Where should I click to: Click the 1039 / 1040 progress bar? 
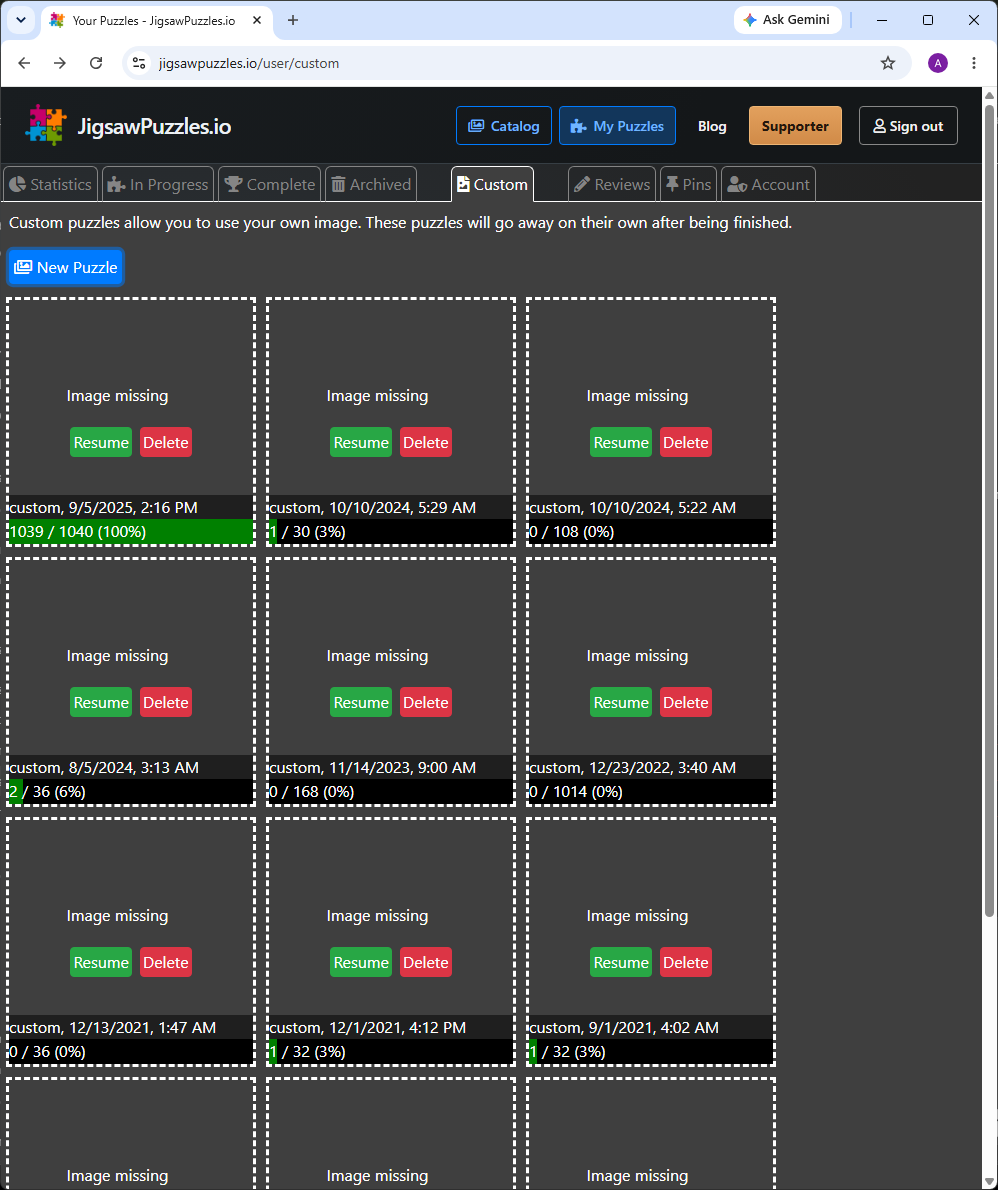(x=131, y=531)
